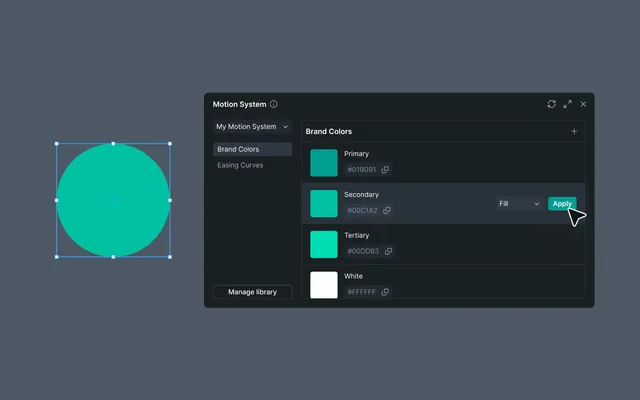This screenshot has height=400, width=640.
Task: Click the Motion System panel title
Action: (x=239, y=104)
